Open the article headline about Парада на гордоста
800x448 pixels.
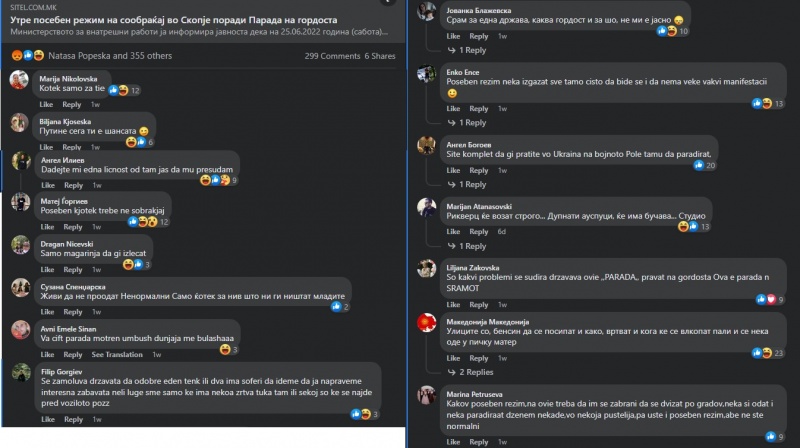click(x=173, y=20)
